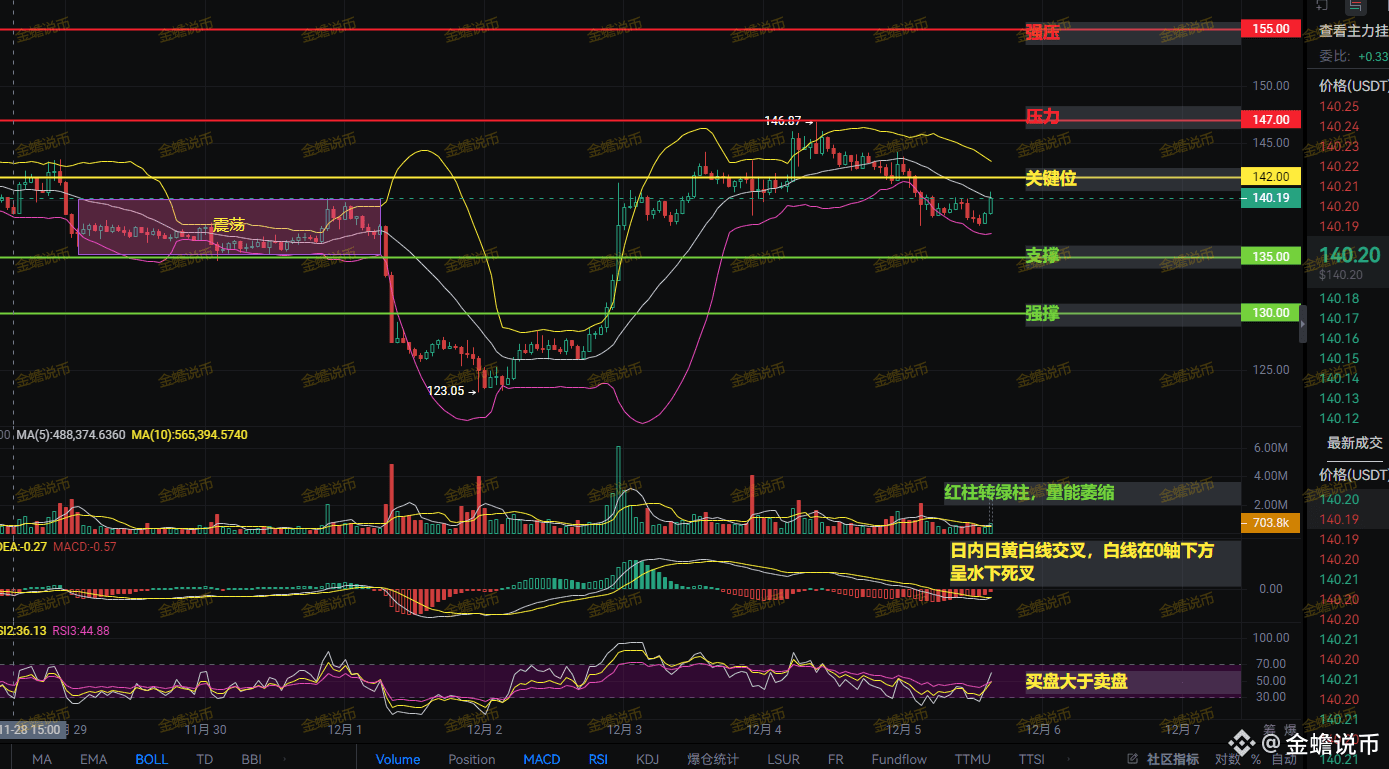Select the 135.00 green price label
1389x769 pixels.
[x=1271, y=256]
